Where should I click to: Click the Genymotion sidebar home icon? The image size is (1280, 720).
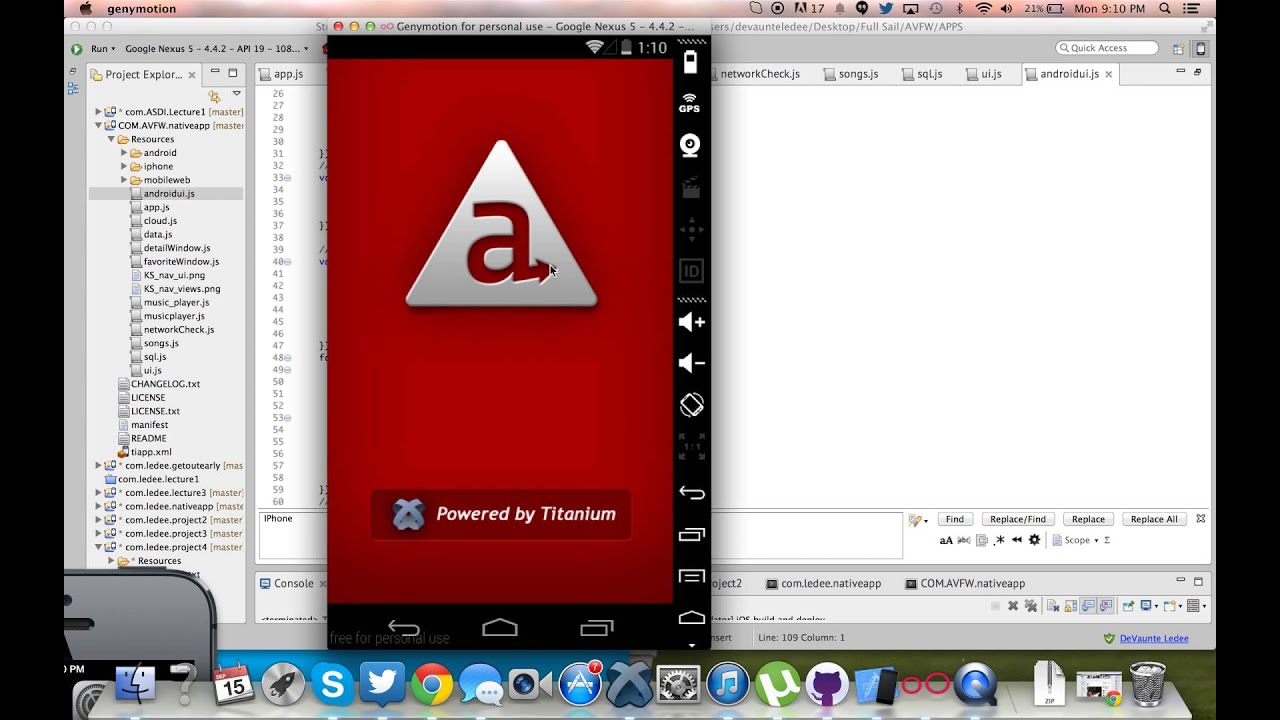[x=691, y=618]
